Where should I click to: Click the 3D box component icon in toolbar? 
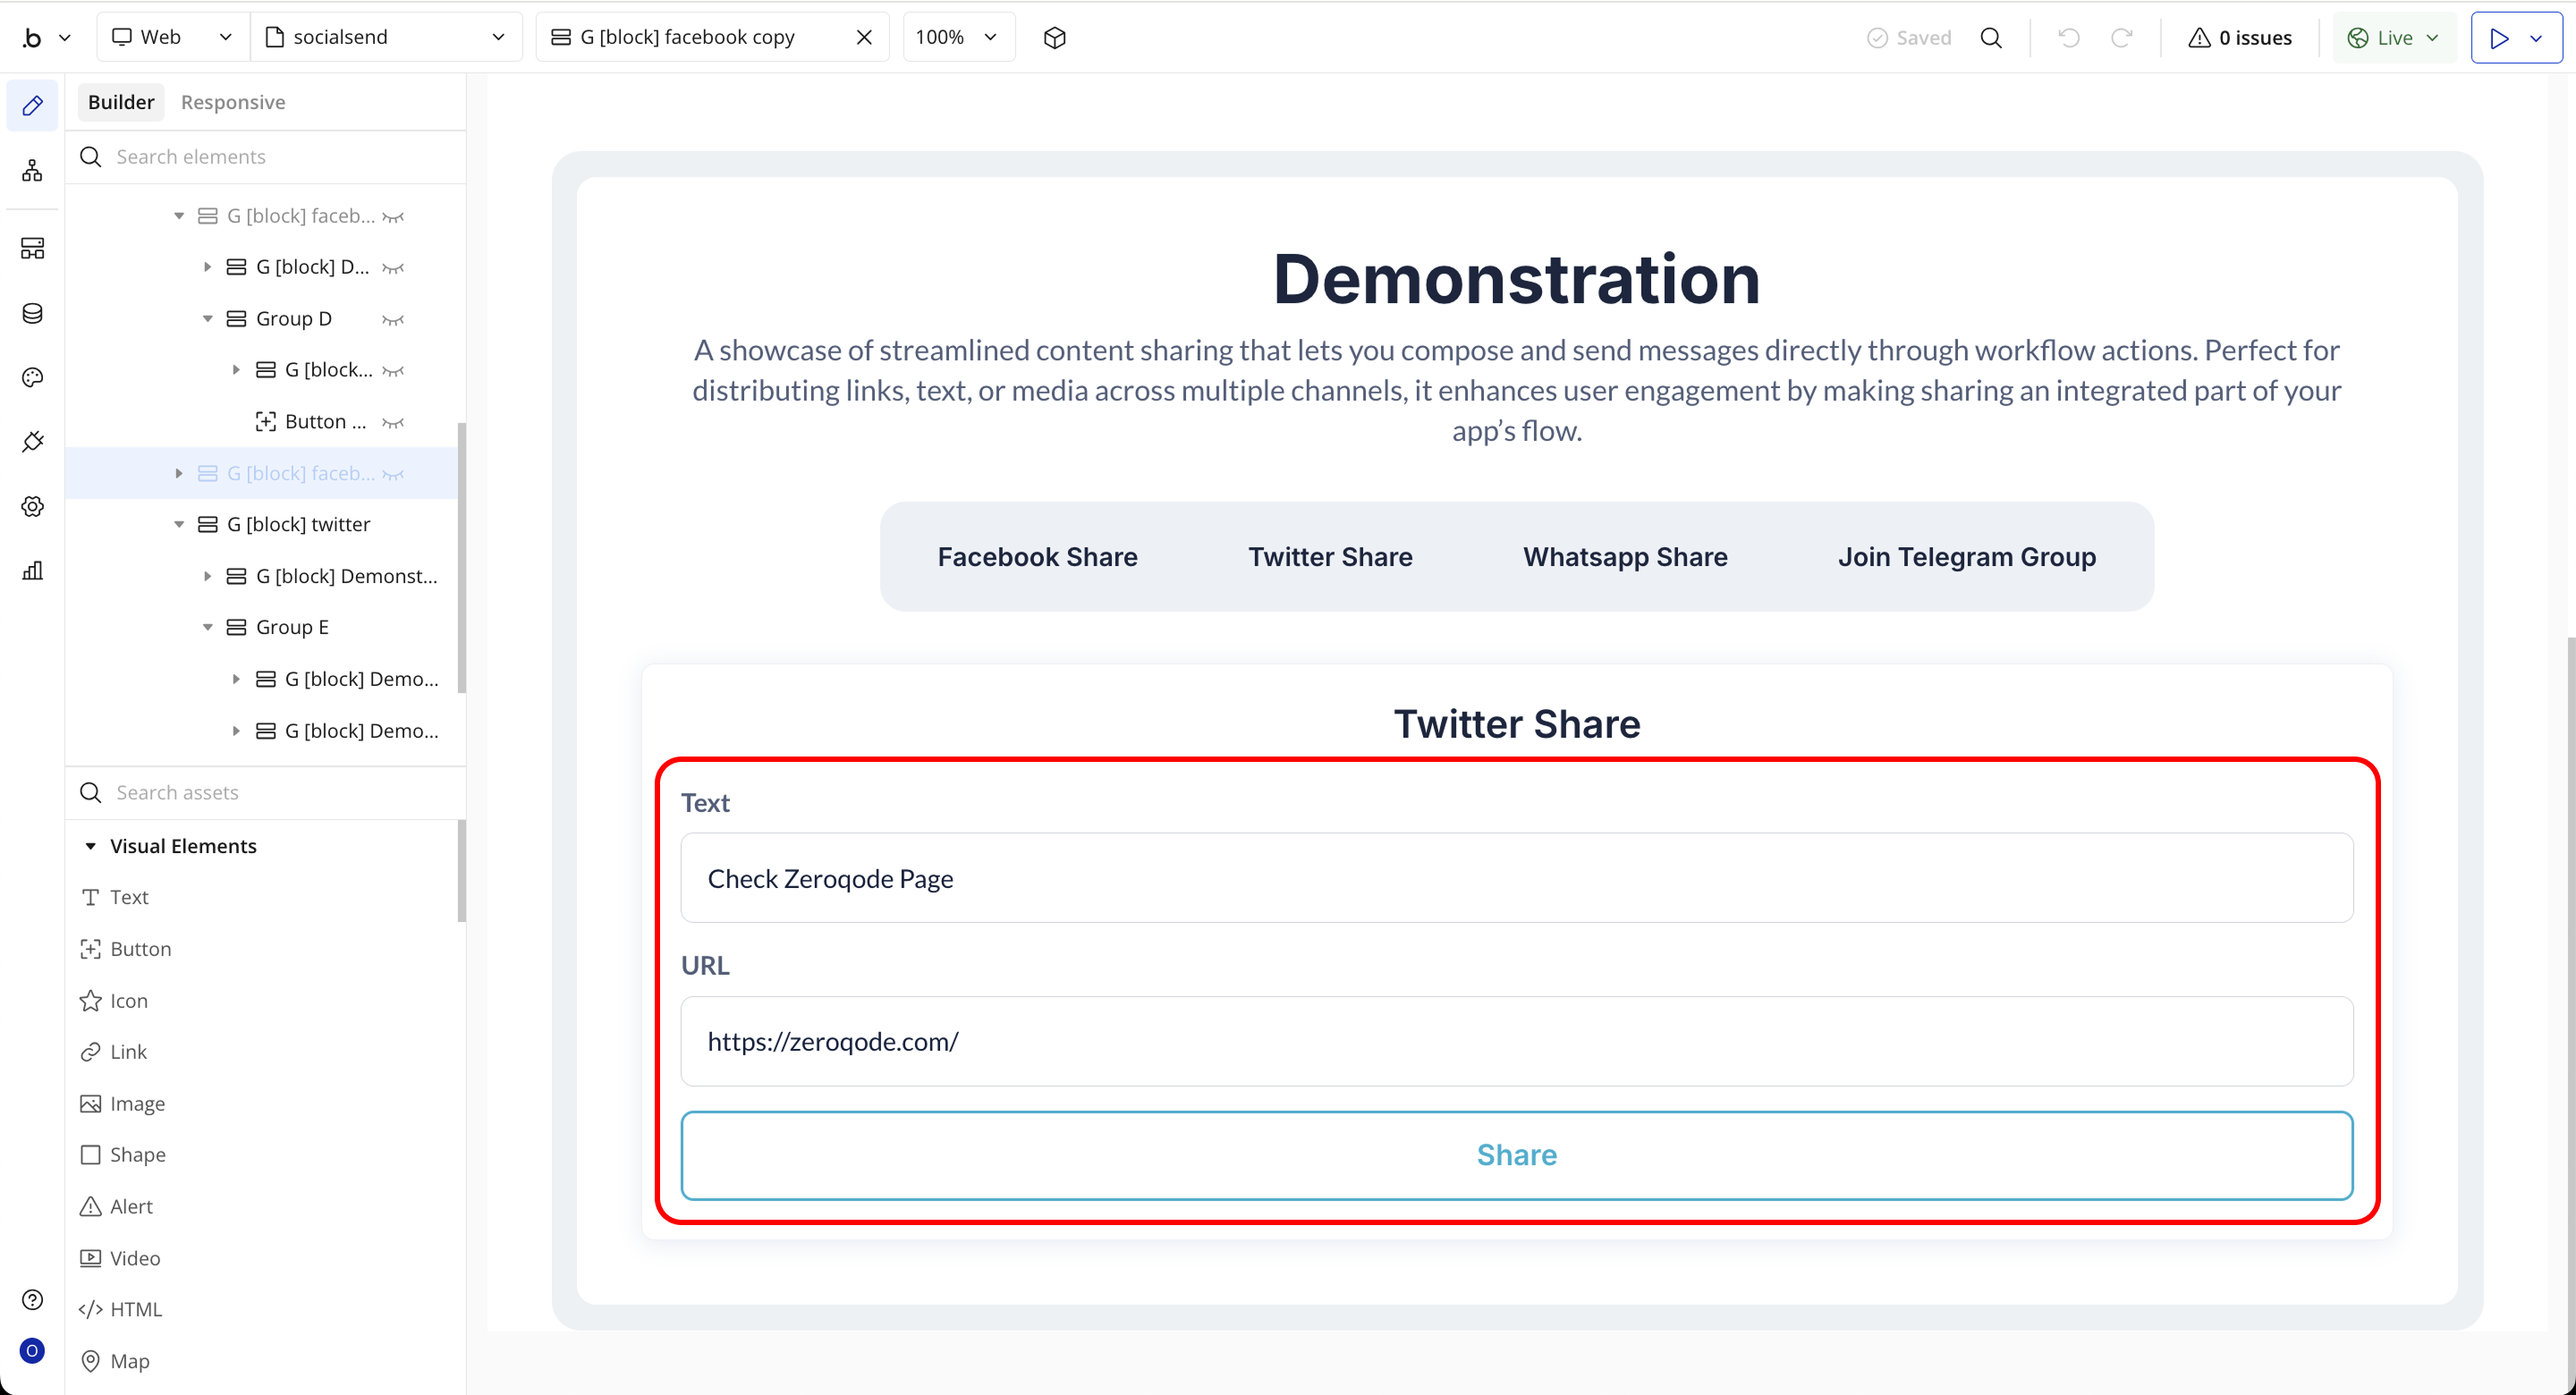pos(1054,37)
